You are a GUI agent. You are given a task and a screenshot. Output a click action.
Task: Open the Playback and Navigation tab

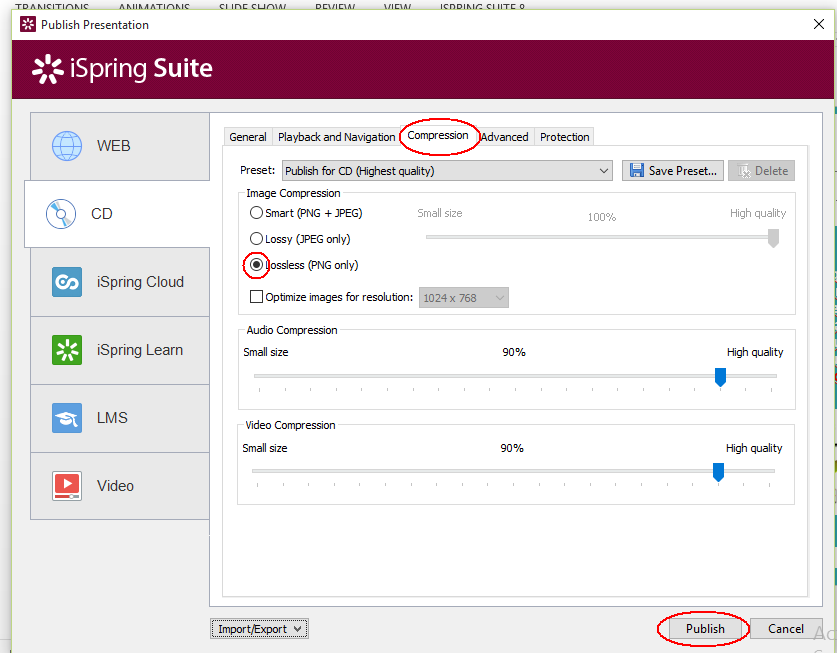tap(336, 137)
